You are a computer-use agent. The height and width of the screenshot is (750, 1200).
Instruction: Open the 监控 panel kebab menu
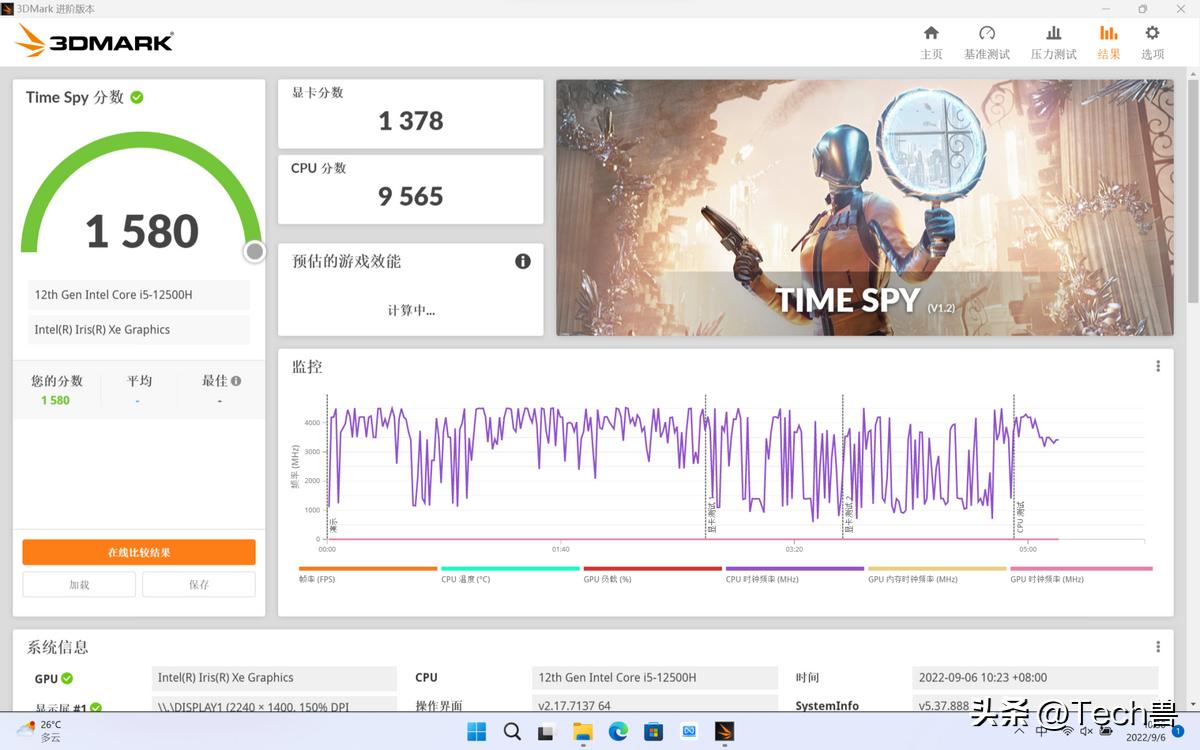point(1157,365)
